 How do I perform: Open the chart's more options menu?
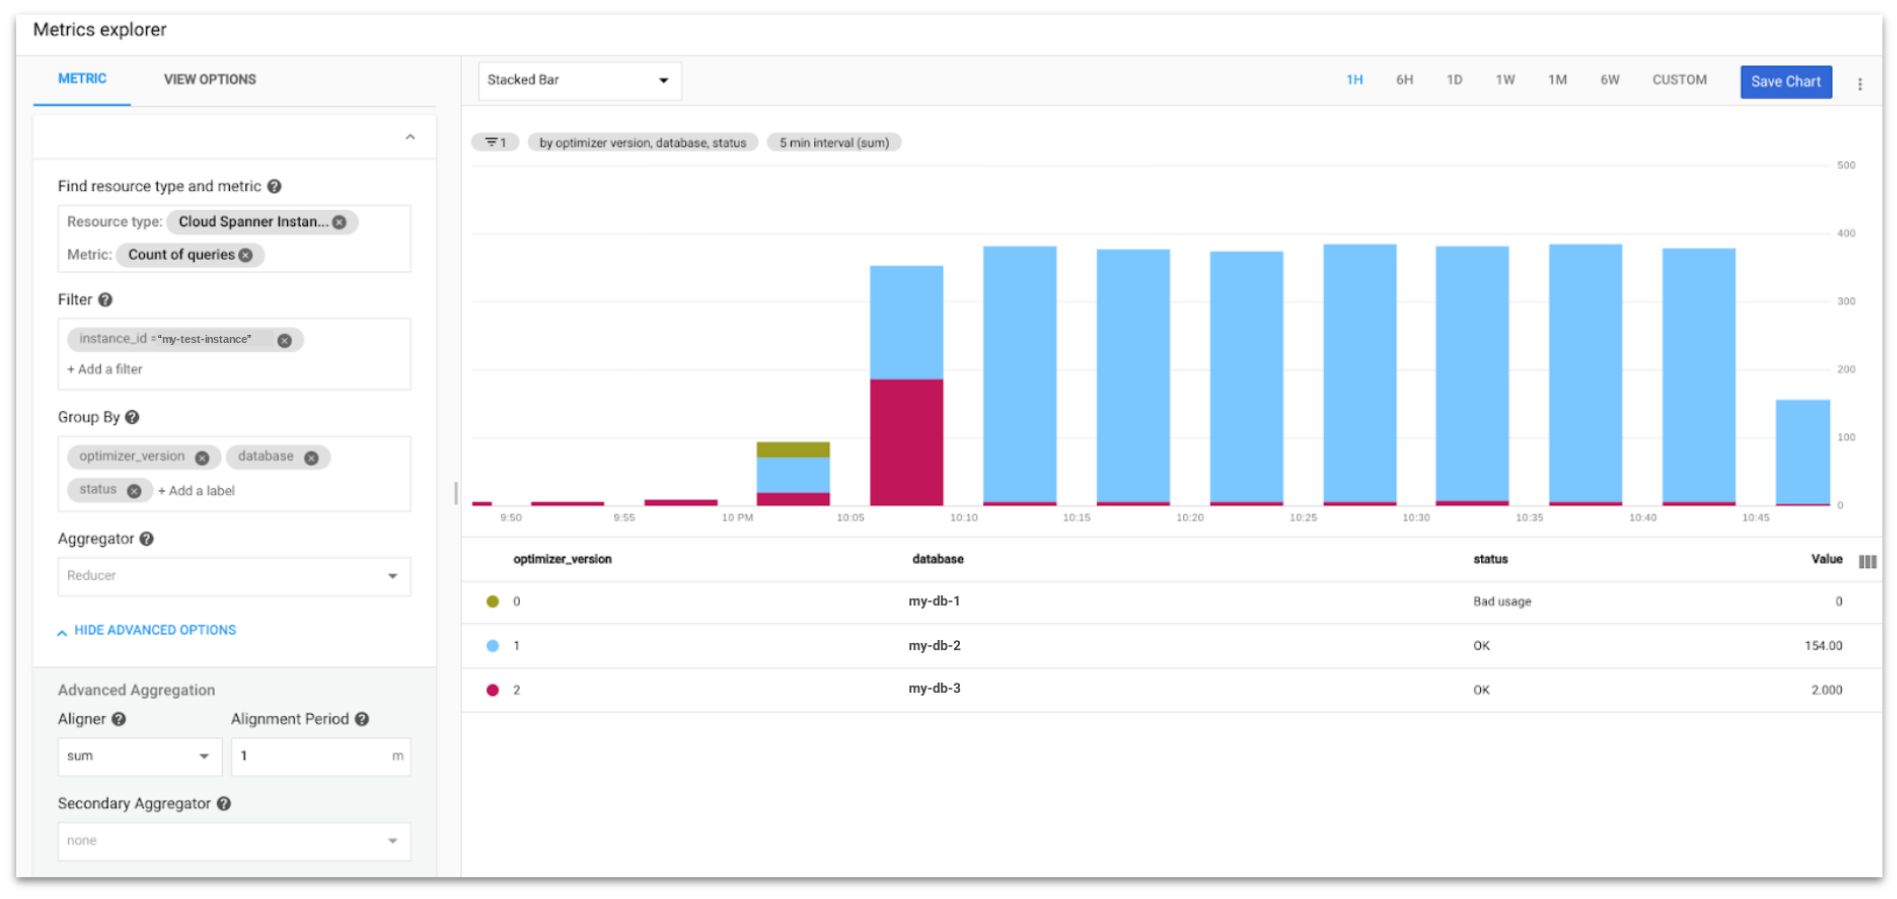pos(1859,84)
